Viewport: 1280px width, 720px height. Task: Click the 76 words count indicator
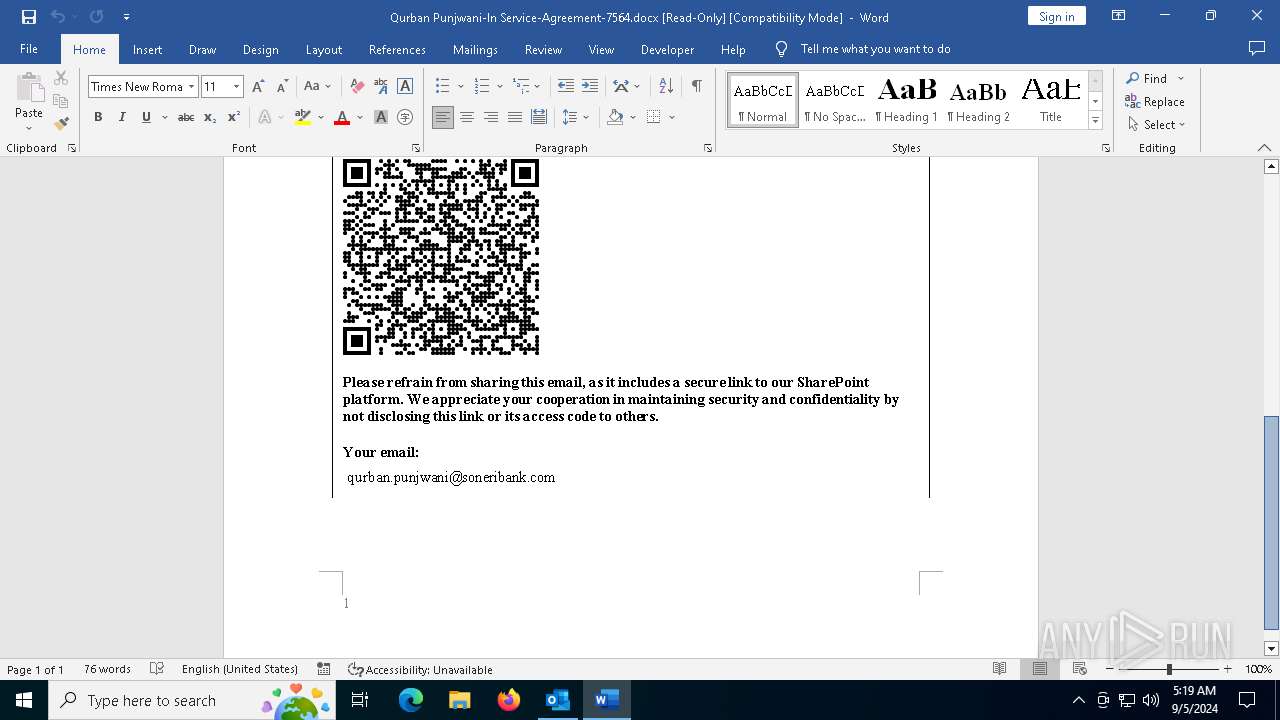[107, 669]
